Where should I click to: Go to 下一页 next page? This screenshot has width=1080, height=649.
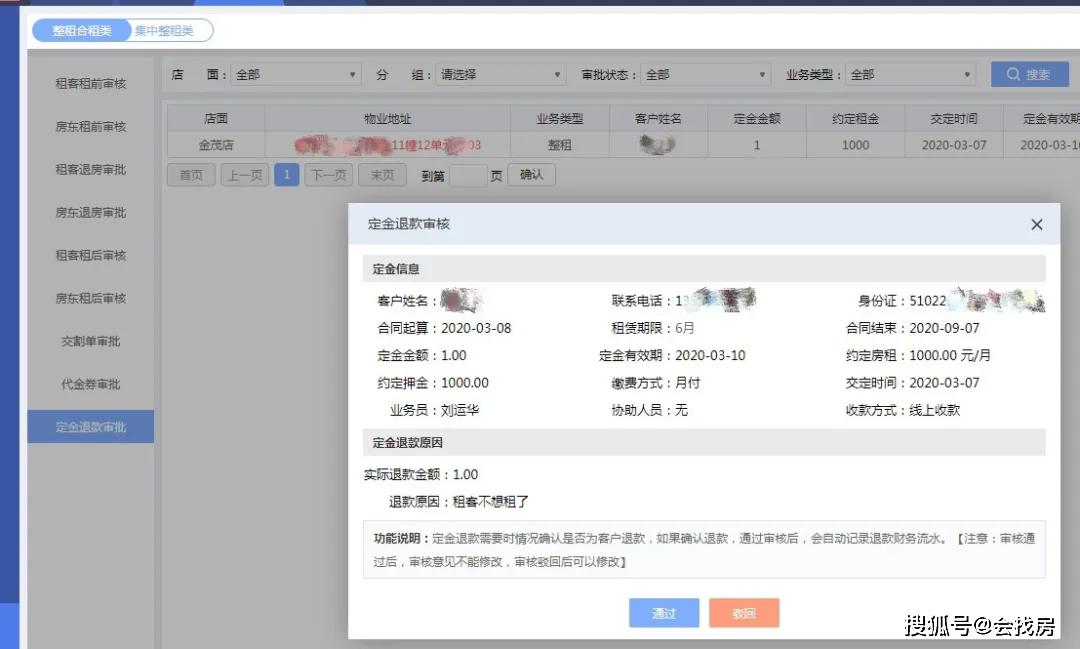click(x=329, y=175)
